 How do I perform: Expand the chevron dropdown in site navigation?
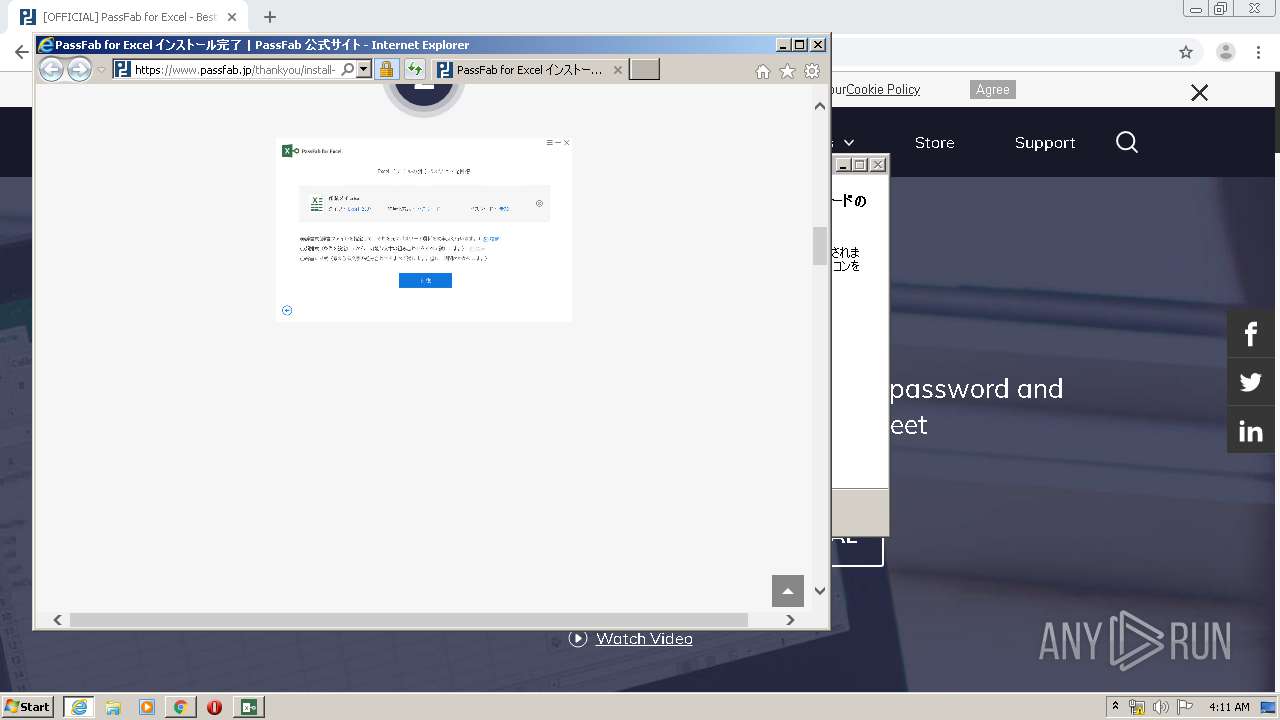coord(849,143)
